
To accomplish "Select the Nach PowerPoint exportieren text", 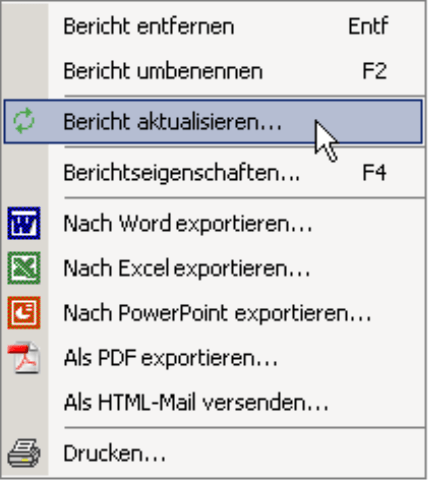I will pos(217,313).
